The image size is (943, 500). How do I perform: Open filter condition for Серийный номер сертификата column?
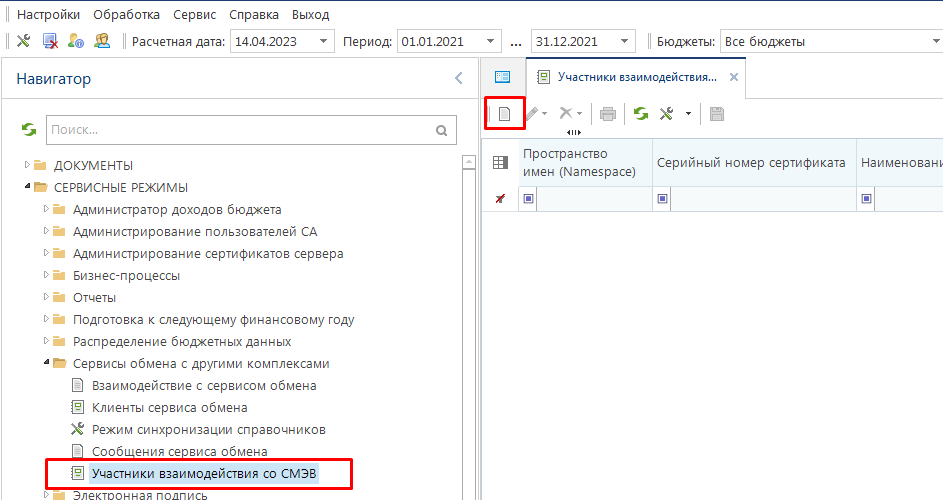click(662, 199)
